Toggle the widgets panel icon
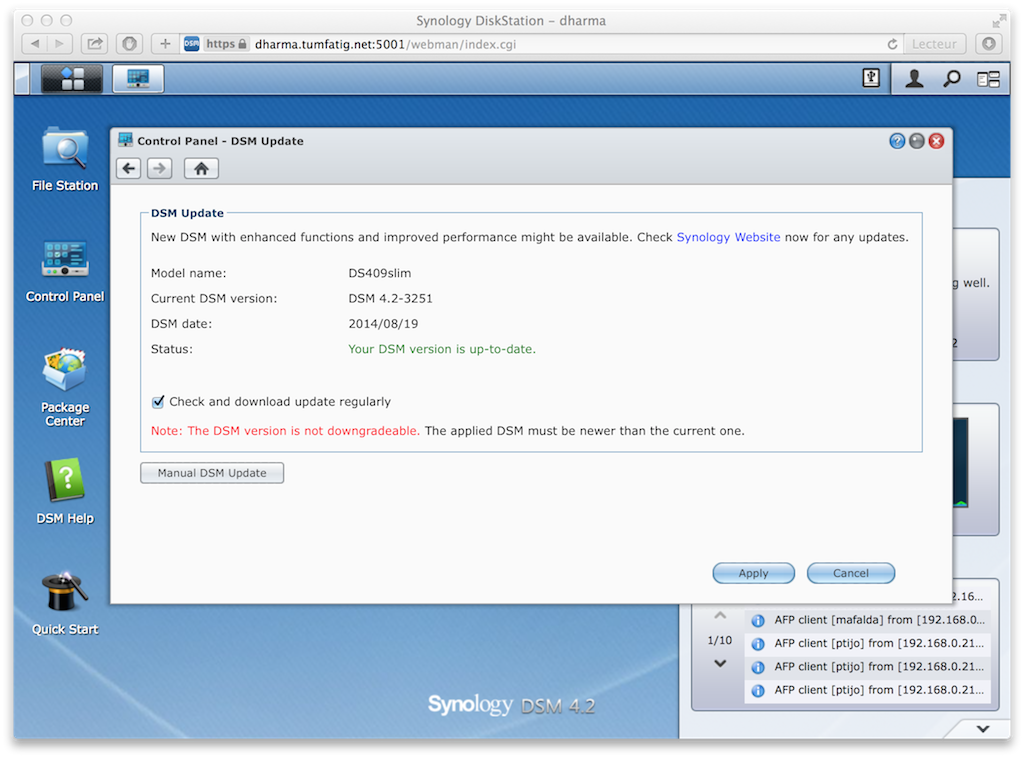This screenshot has height=758, width=1024. point(988,79)
